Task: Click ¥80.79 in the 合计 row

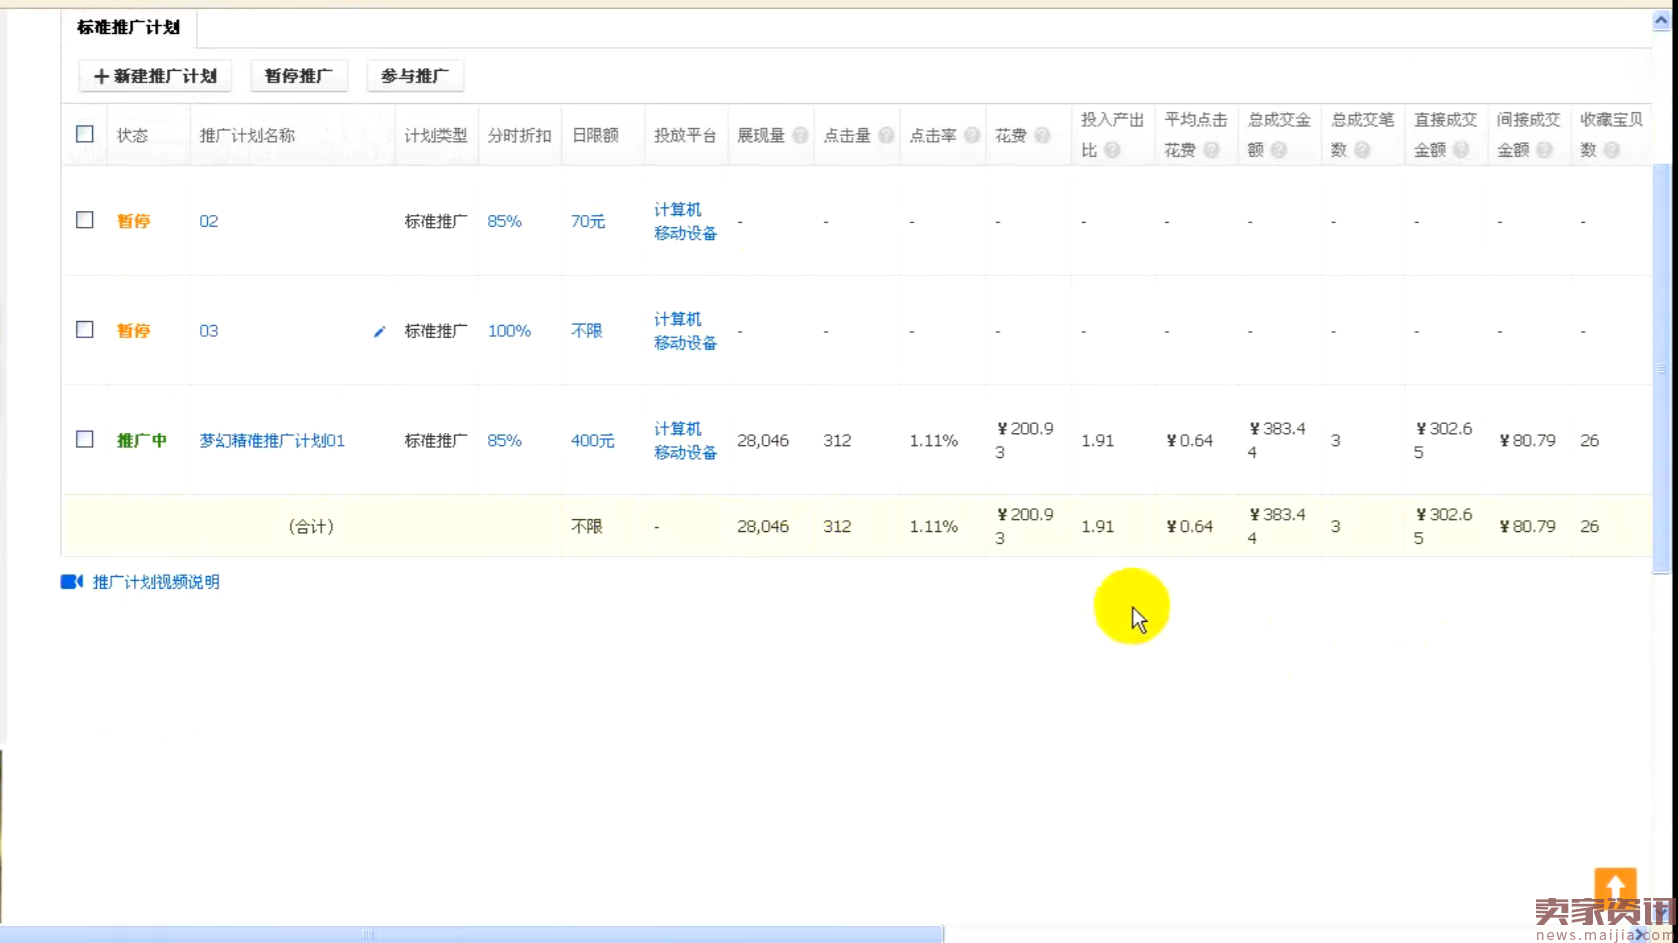Action: pyautogui.click(x=1527, y=526)
